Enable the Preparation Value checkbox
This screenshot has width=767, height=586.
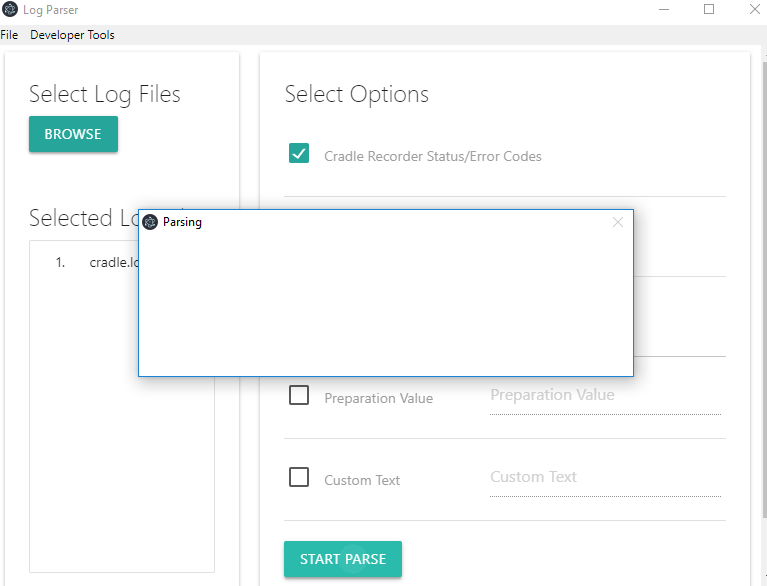tap(299, 395)
